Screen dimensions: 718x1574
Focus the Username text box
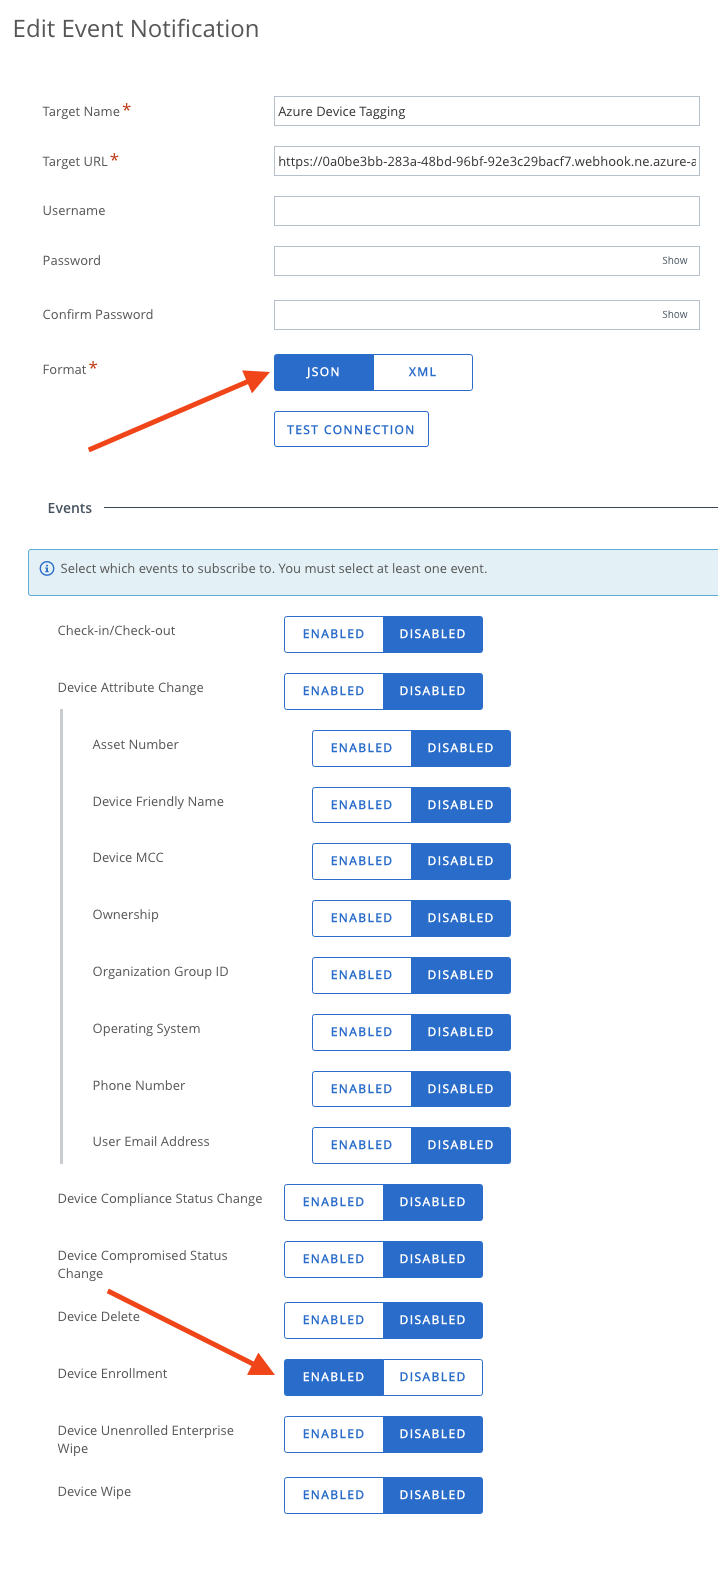(486, 211)
